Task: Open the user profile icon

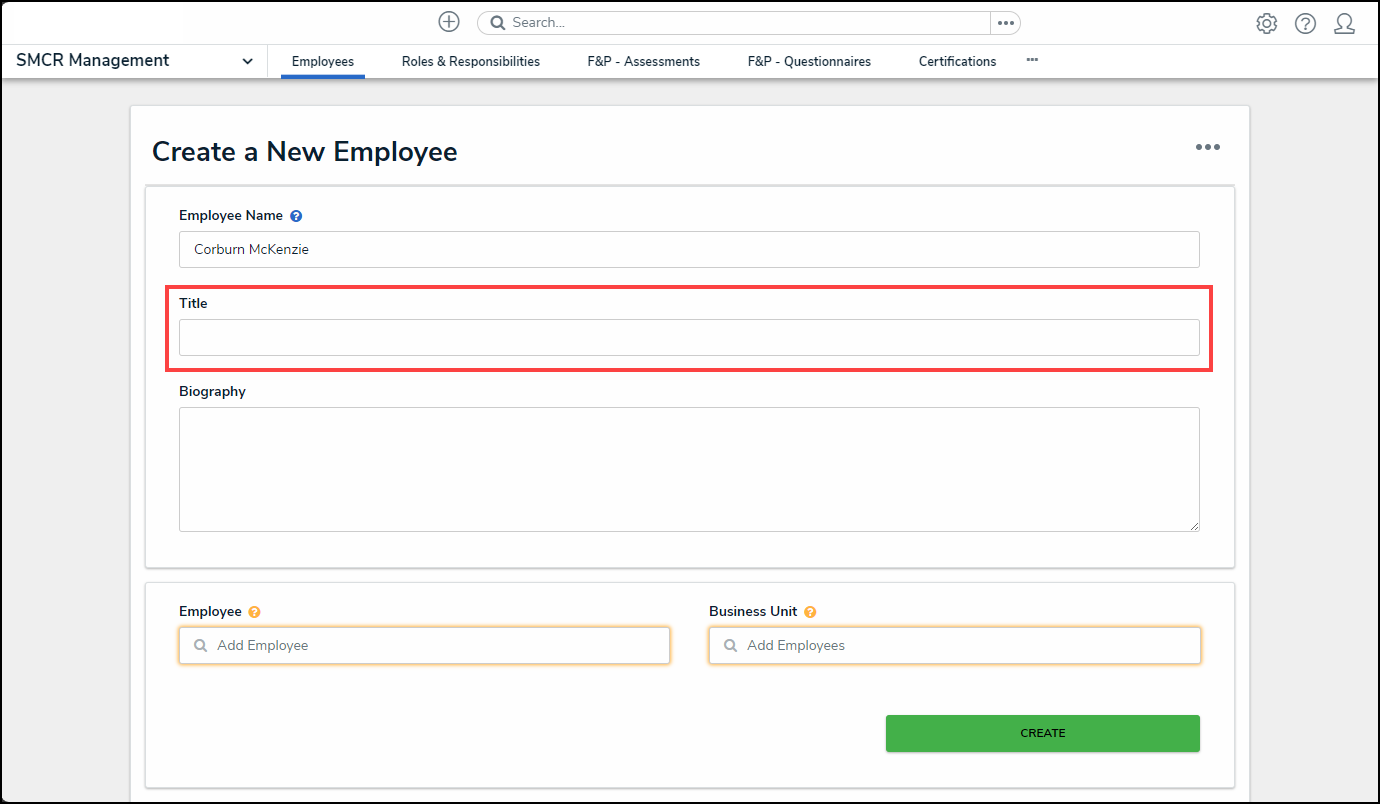Action: 1344,23
